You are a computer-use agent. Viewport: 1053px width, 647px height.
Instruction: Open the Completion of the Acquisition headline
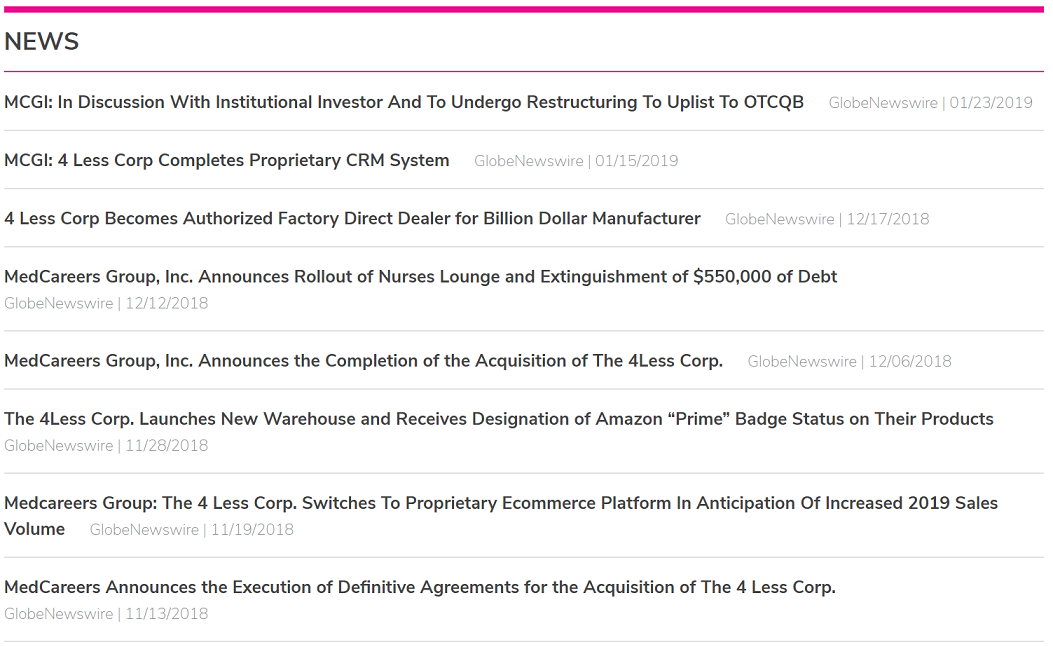363,361
